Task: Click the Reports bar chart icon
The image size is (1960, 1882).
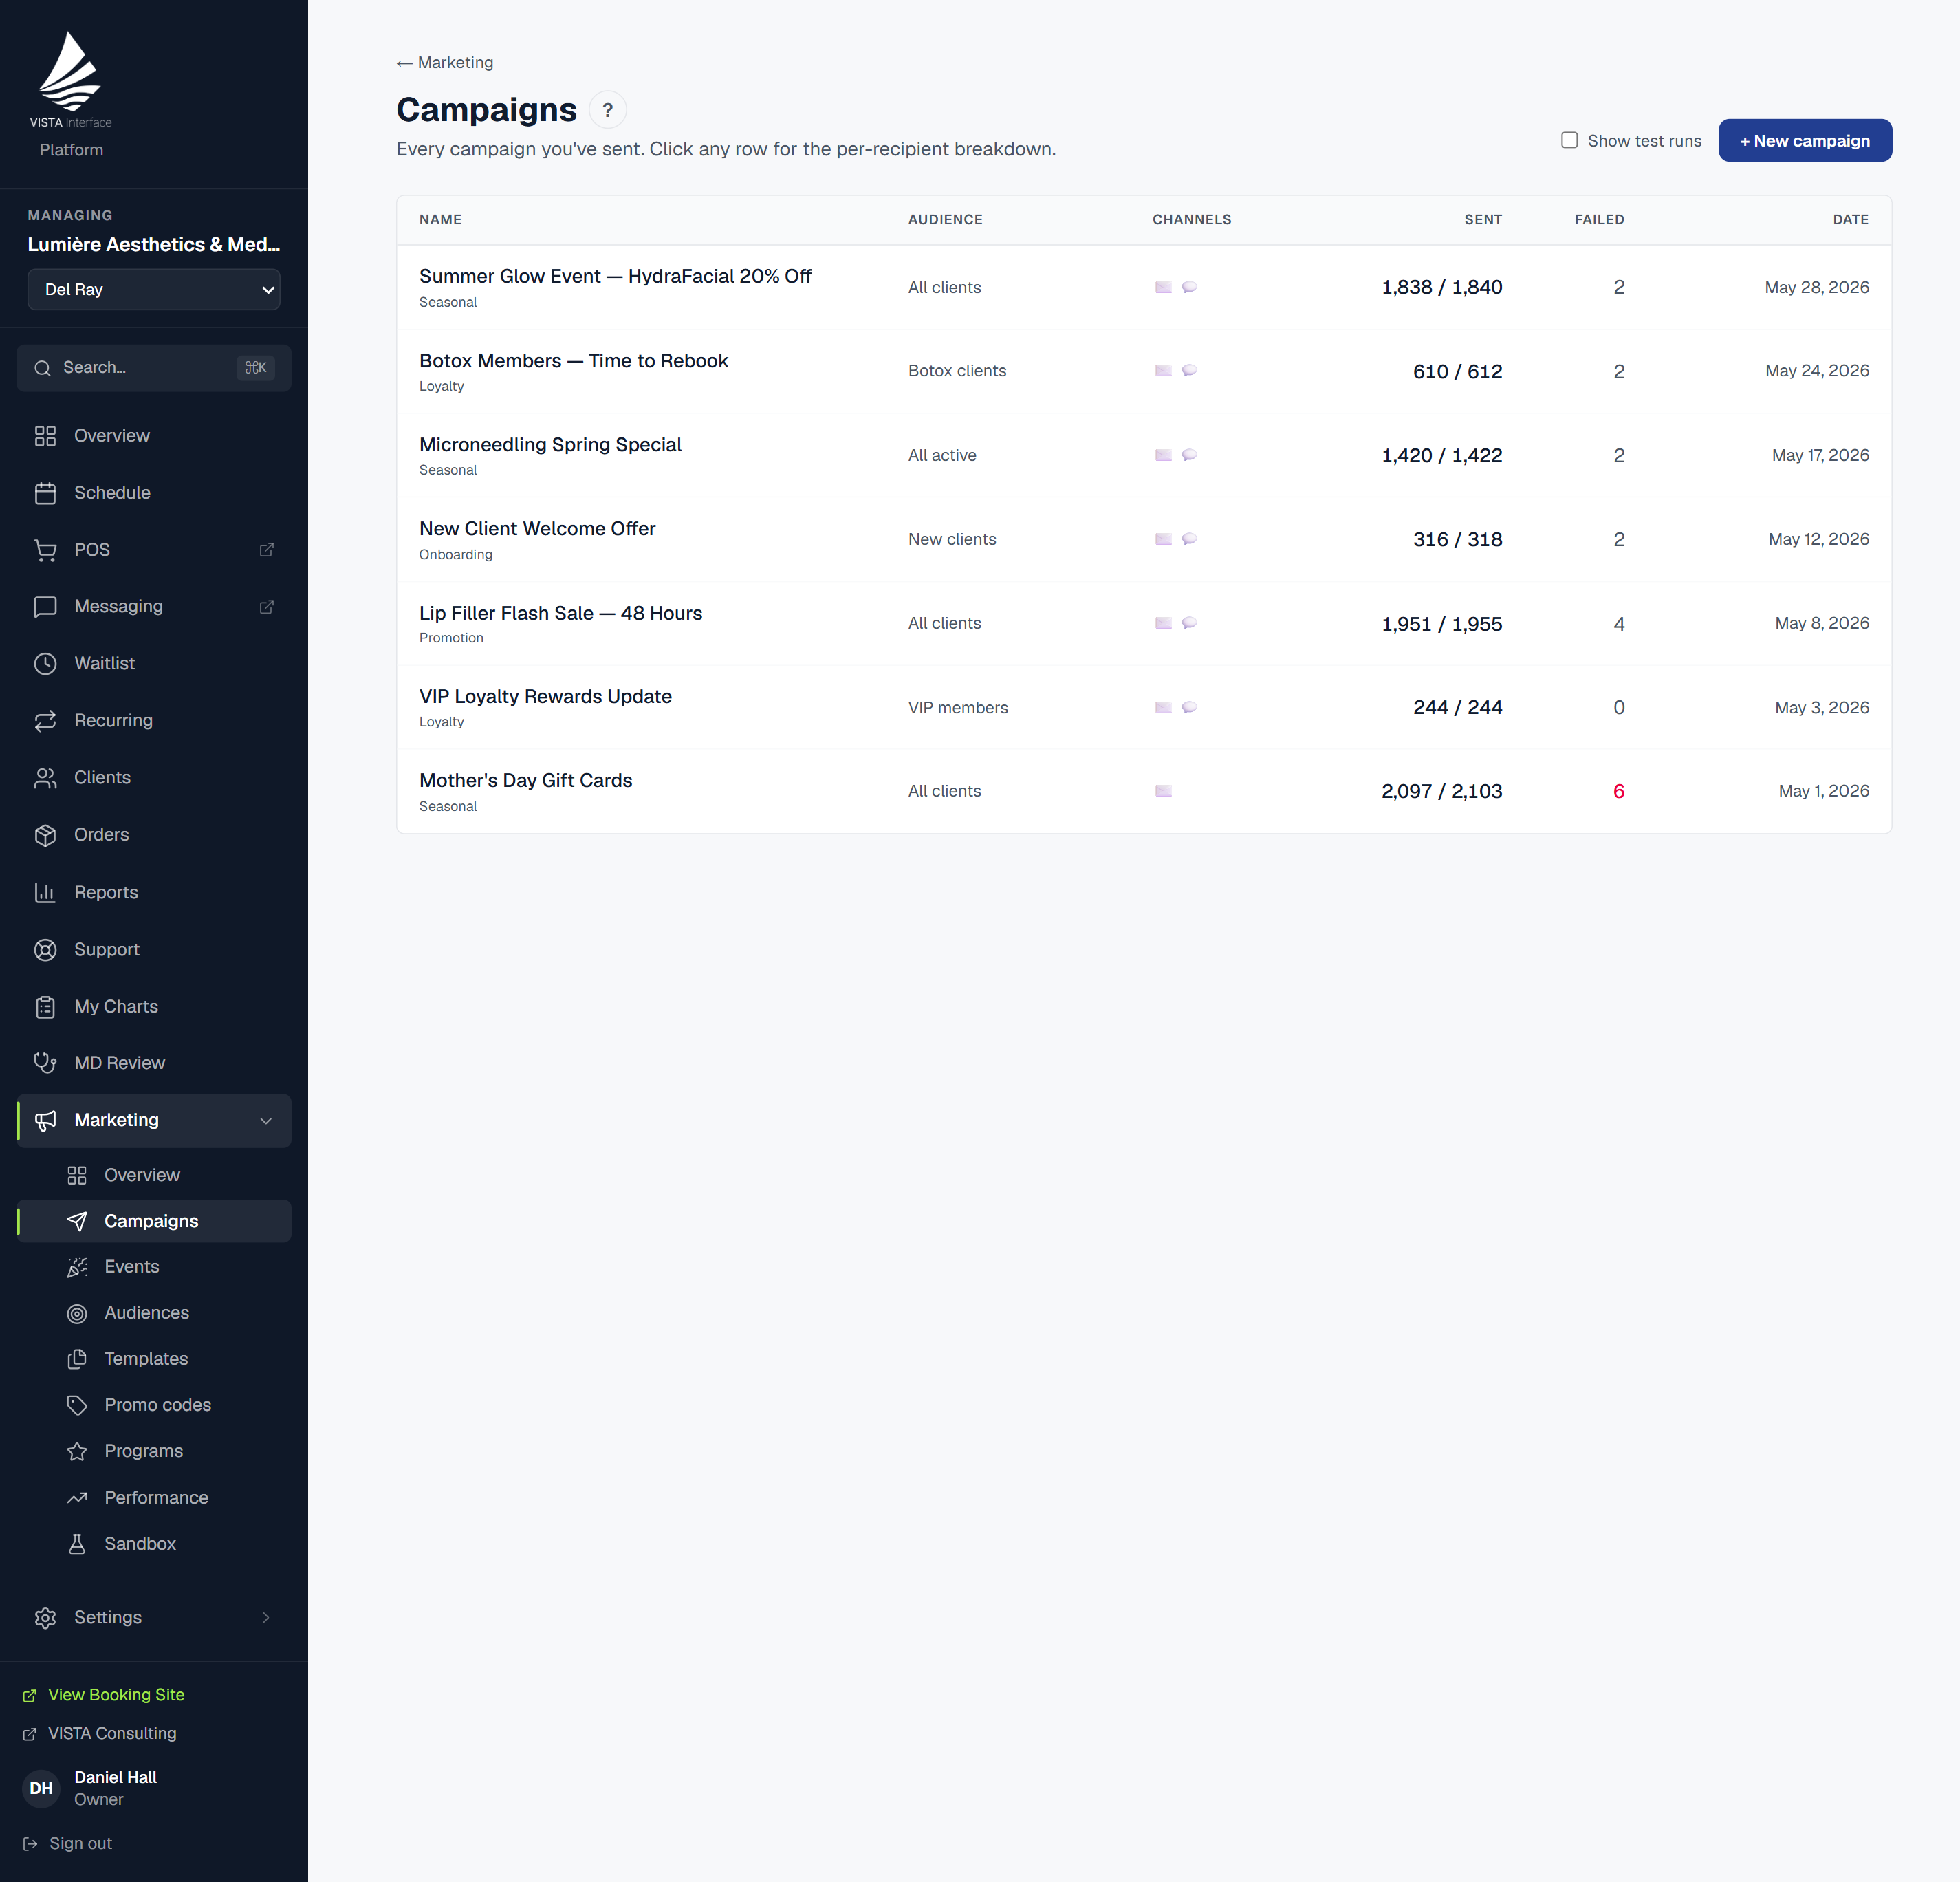Action: [45, 893]
